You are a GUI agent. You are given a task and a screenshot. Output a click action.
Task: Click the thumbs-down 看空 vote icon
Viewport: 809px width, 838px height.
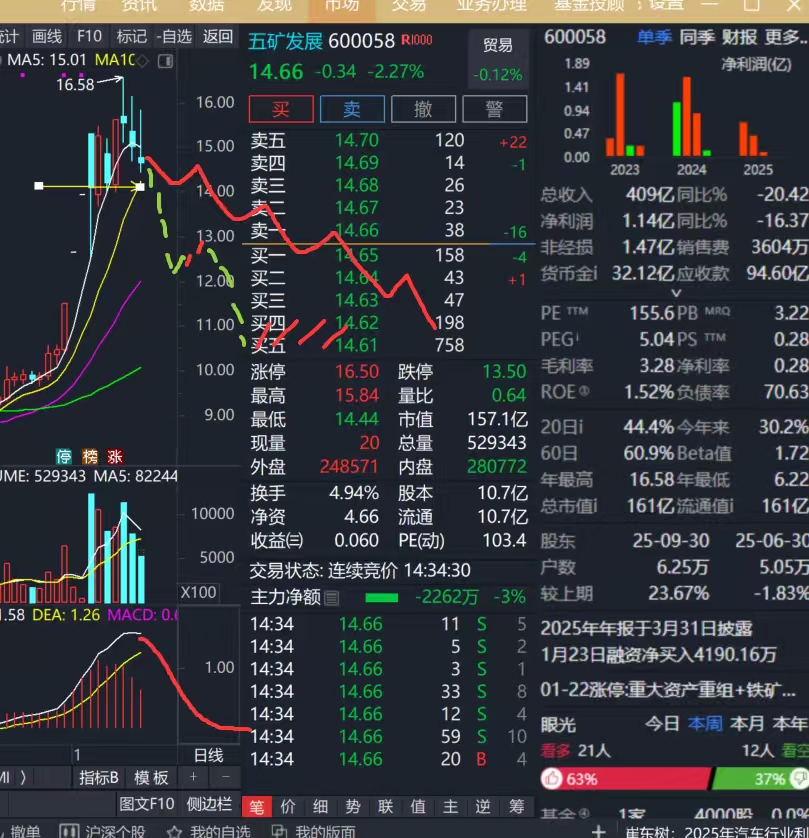tap(799, 779)
